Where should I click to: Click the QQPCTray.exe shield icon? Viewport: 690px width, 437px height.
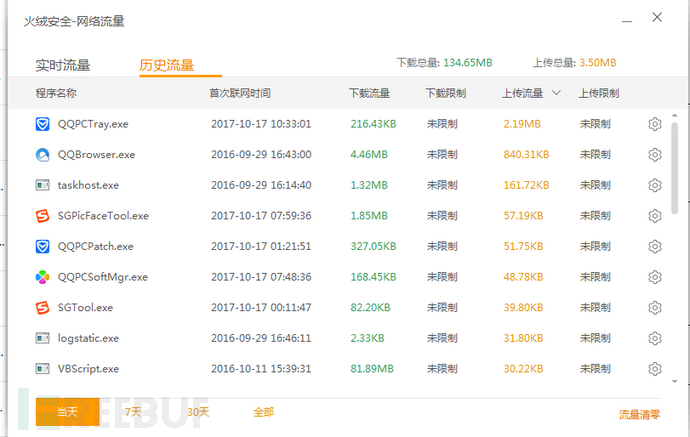(x=42, y=124)
